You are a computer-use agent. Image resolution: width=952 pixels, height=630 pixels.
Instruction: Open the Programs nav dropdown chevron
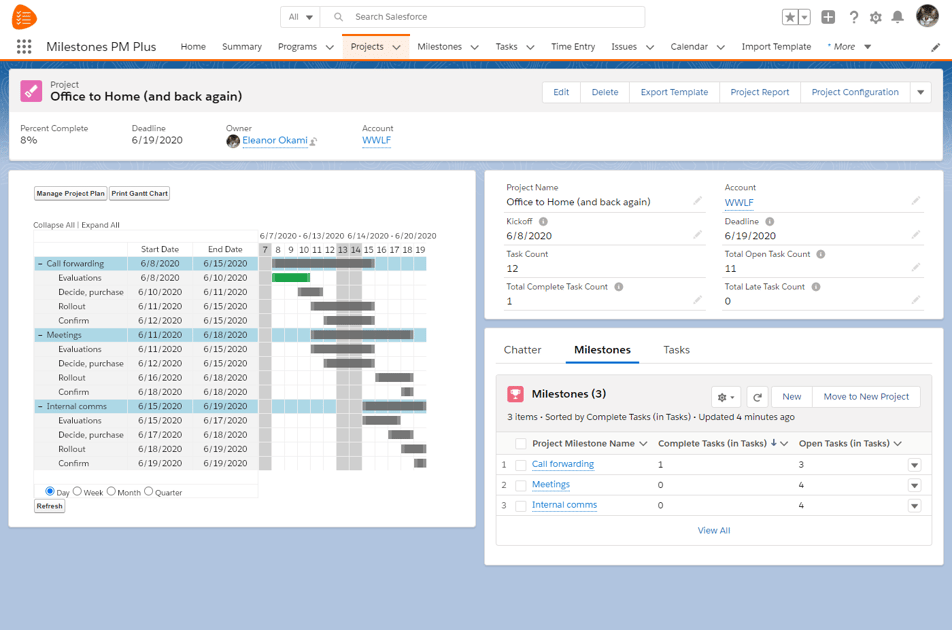point(330,47)
